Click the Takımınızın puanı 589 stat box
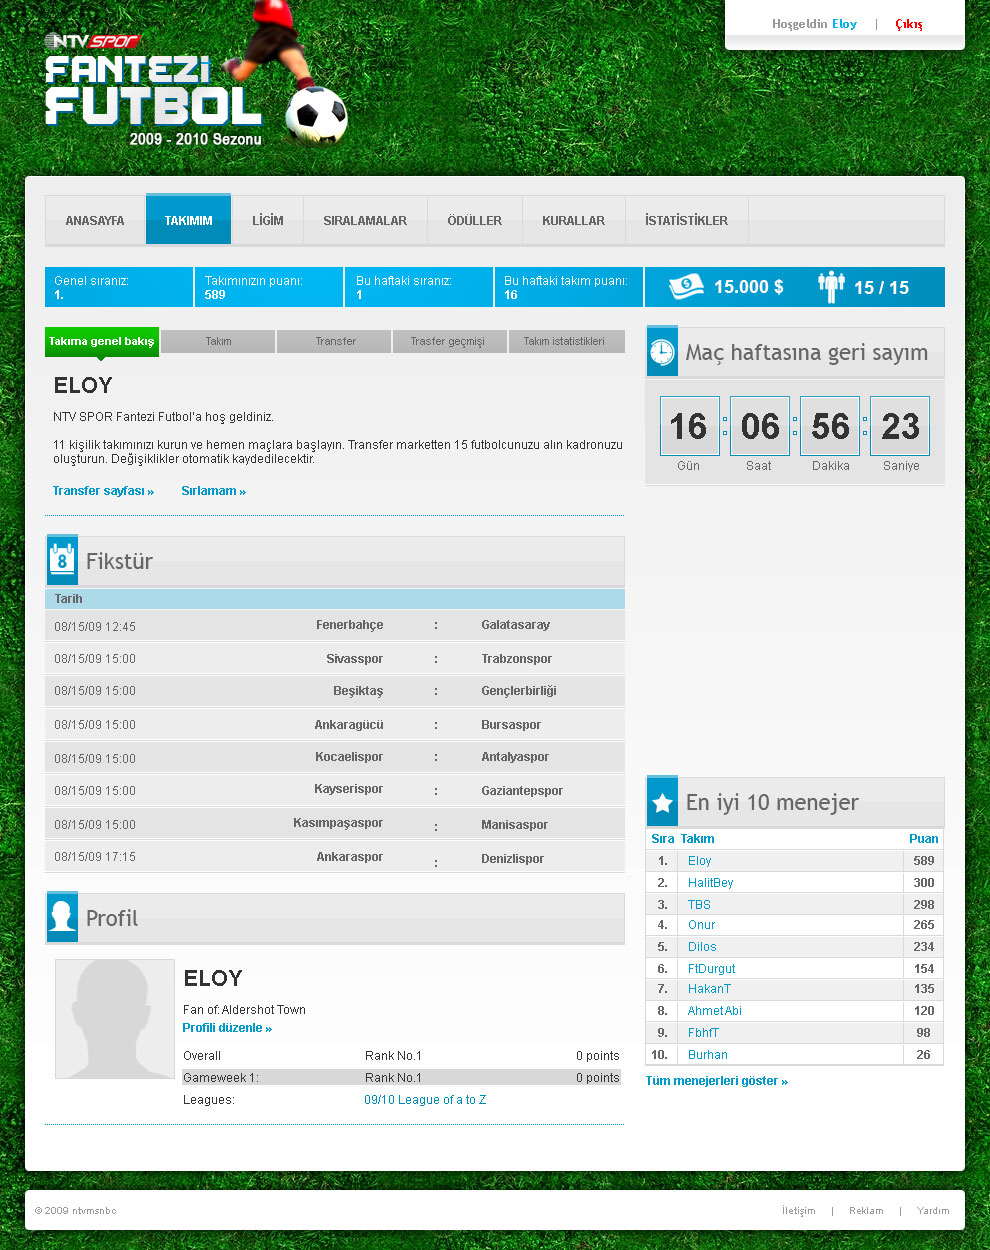Image resolution: width=990 pixels, height=1250 pixels. click(x=268, y=287)
